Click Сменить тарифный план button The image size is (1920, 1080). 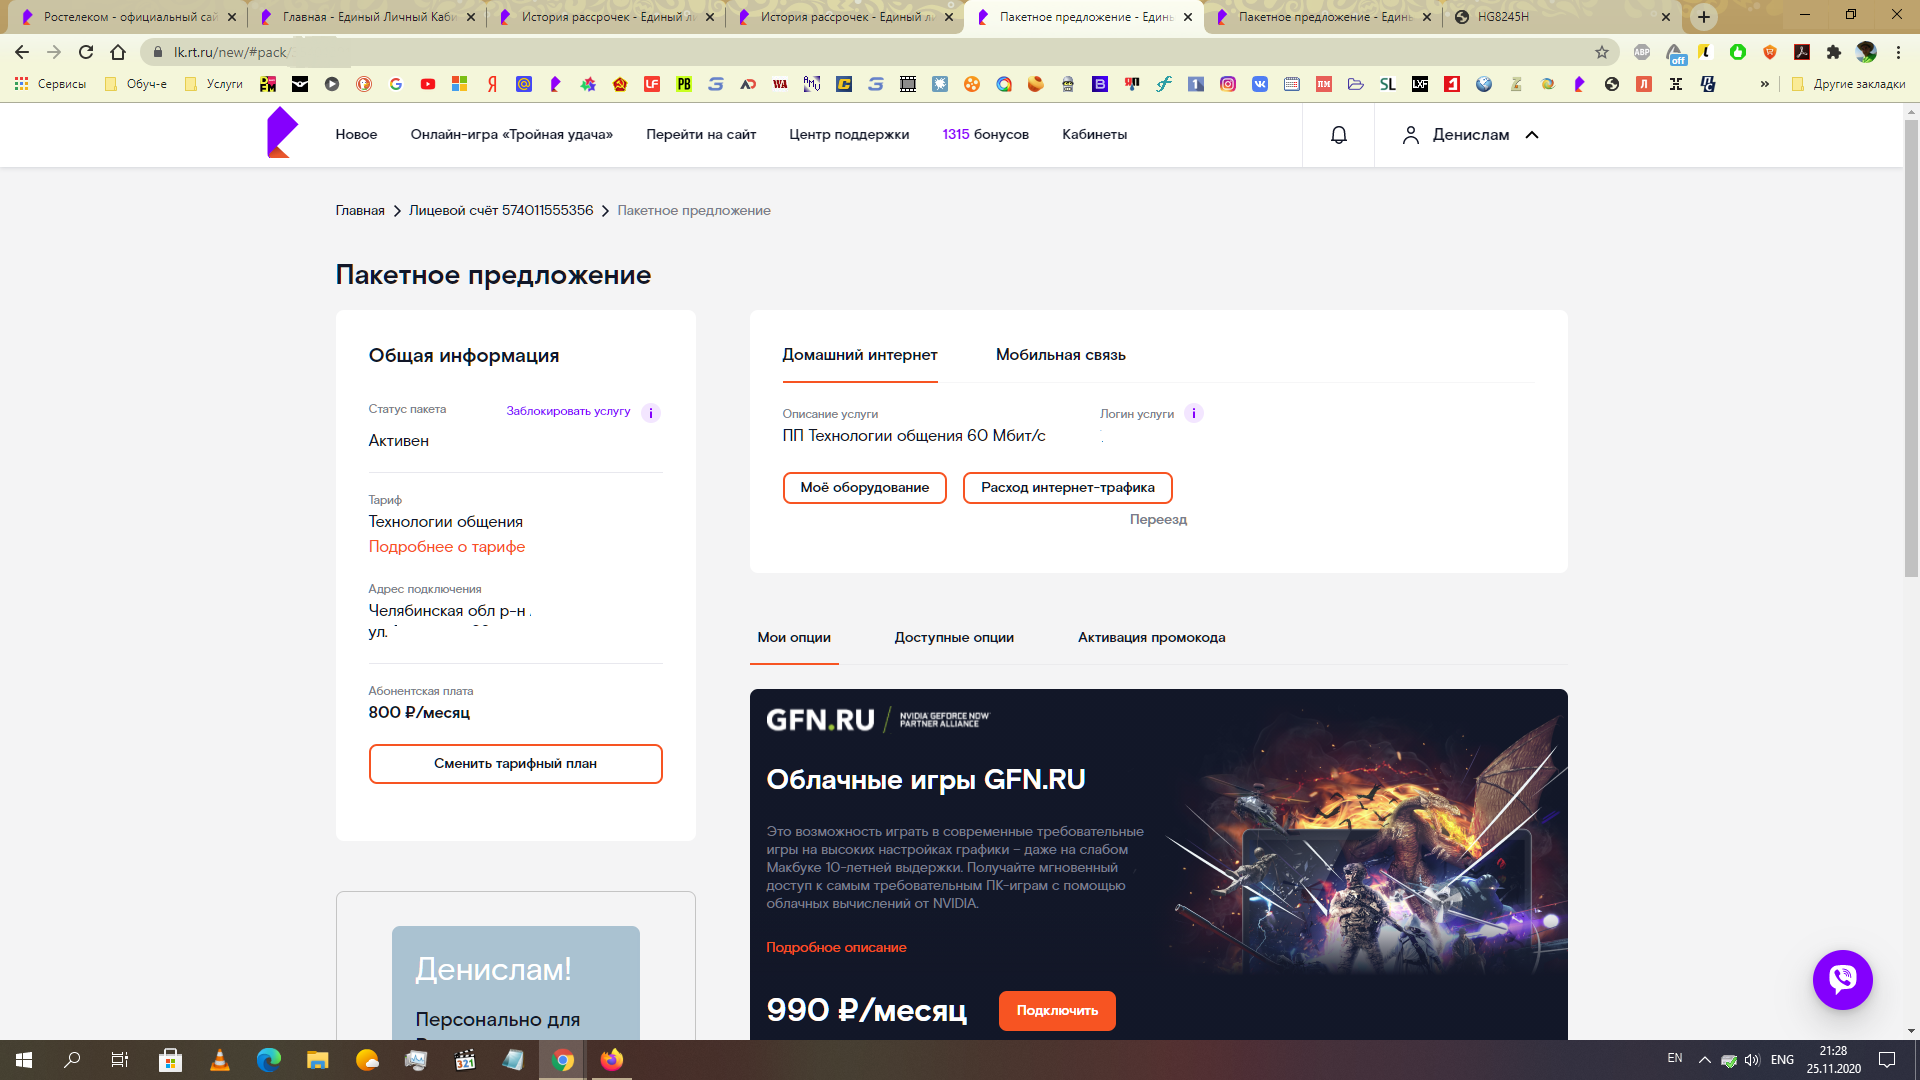(x=515, y=764)
